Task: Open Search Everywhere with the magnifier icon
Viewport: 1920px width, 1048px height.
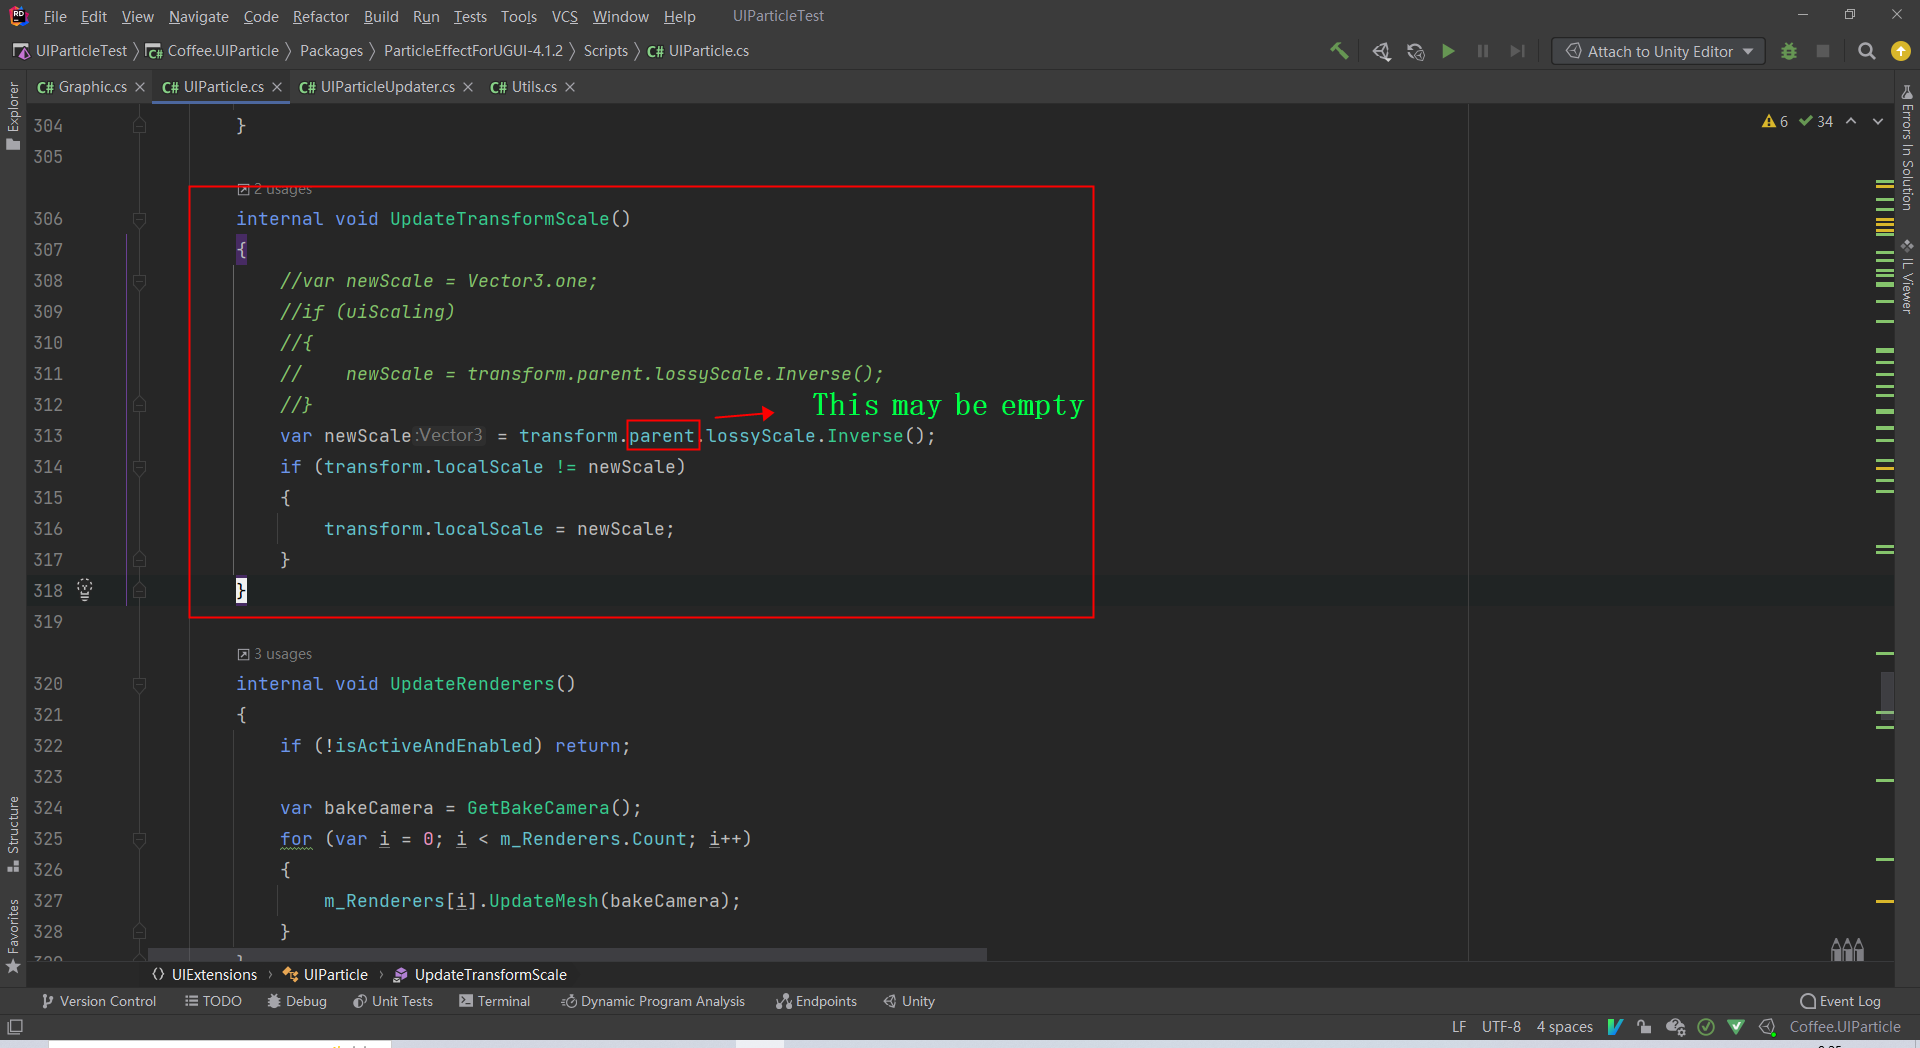Action: 1866,51
